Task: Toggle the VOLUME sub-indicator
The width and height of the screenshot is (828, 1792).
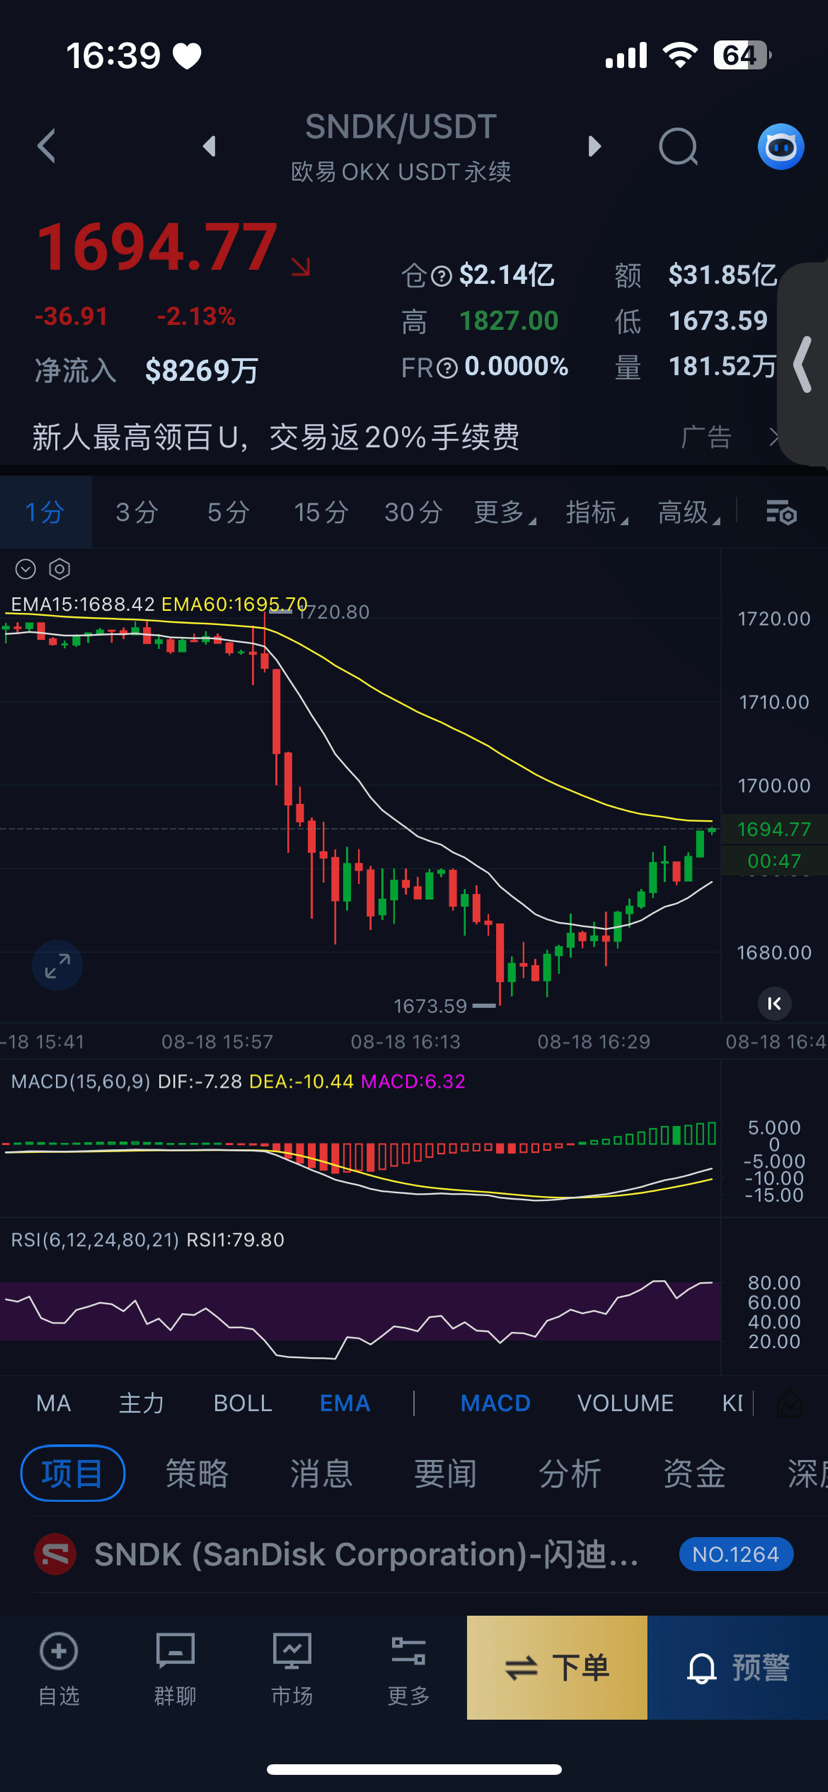Action: 625,1403
